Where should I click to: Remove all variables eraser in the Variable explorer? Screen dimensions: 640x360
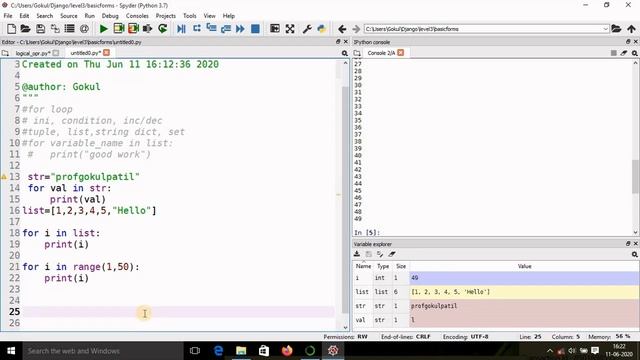tap(392, 254)
